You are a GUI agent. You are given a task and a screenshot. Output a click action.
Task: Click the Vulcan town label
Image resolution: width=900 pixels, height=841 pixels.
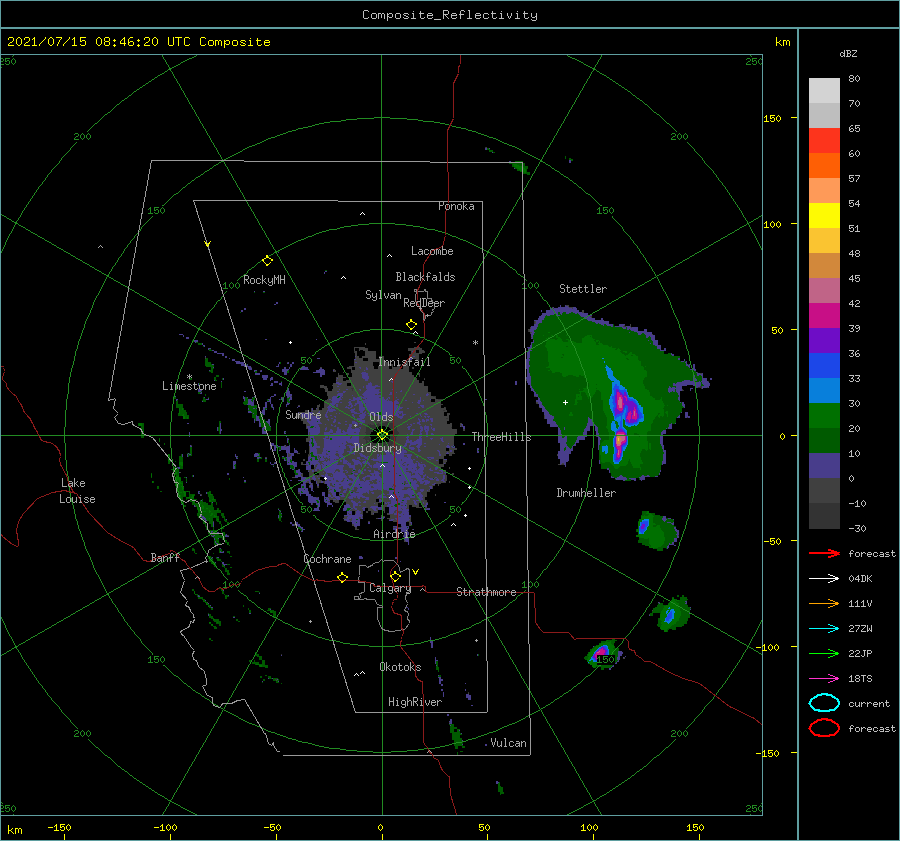pos(508,743)
